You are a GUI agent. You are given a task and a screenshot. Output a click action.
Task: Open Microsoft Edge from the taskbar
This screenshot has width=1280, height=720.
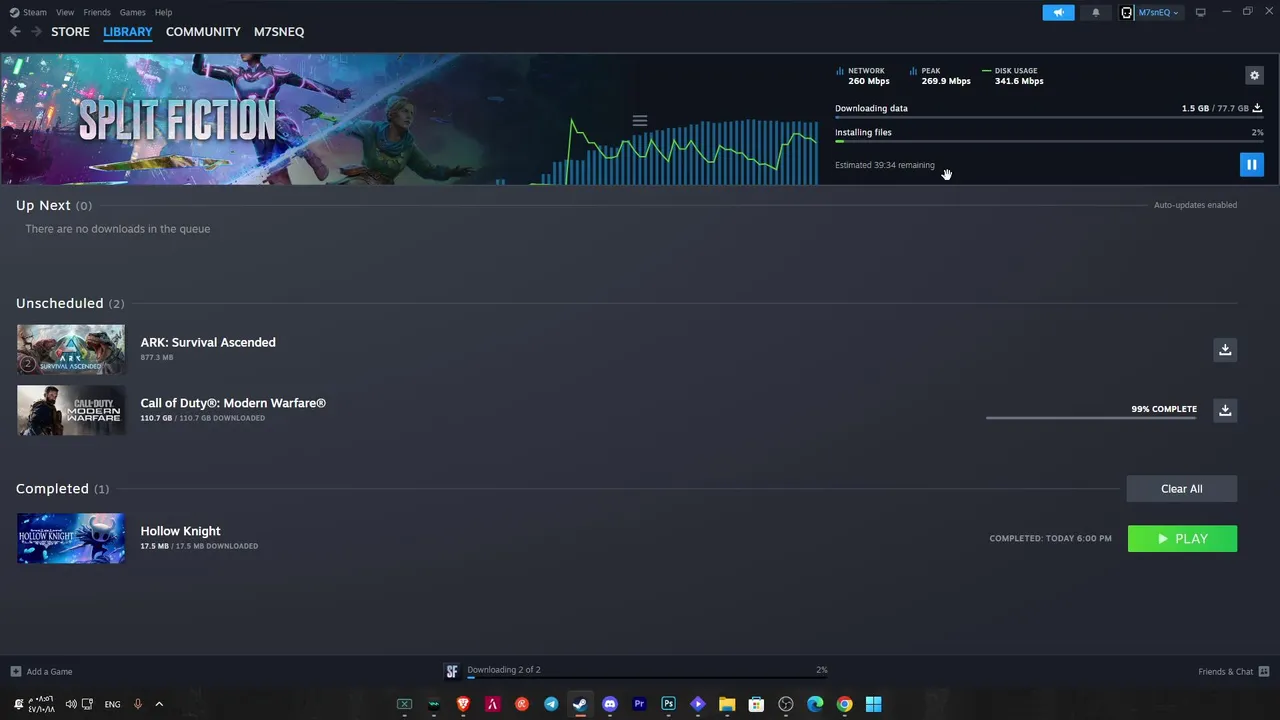click(815, 704)
